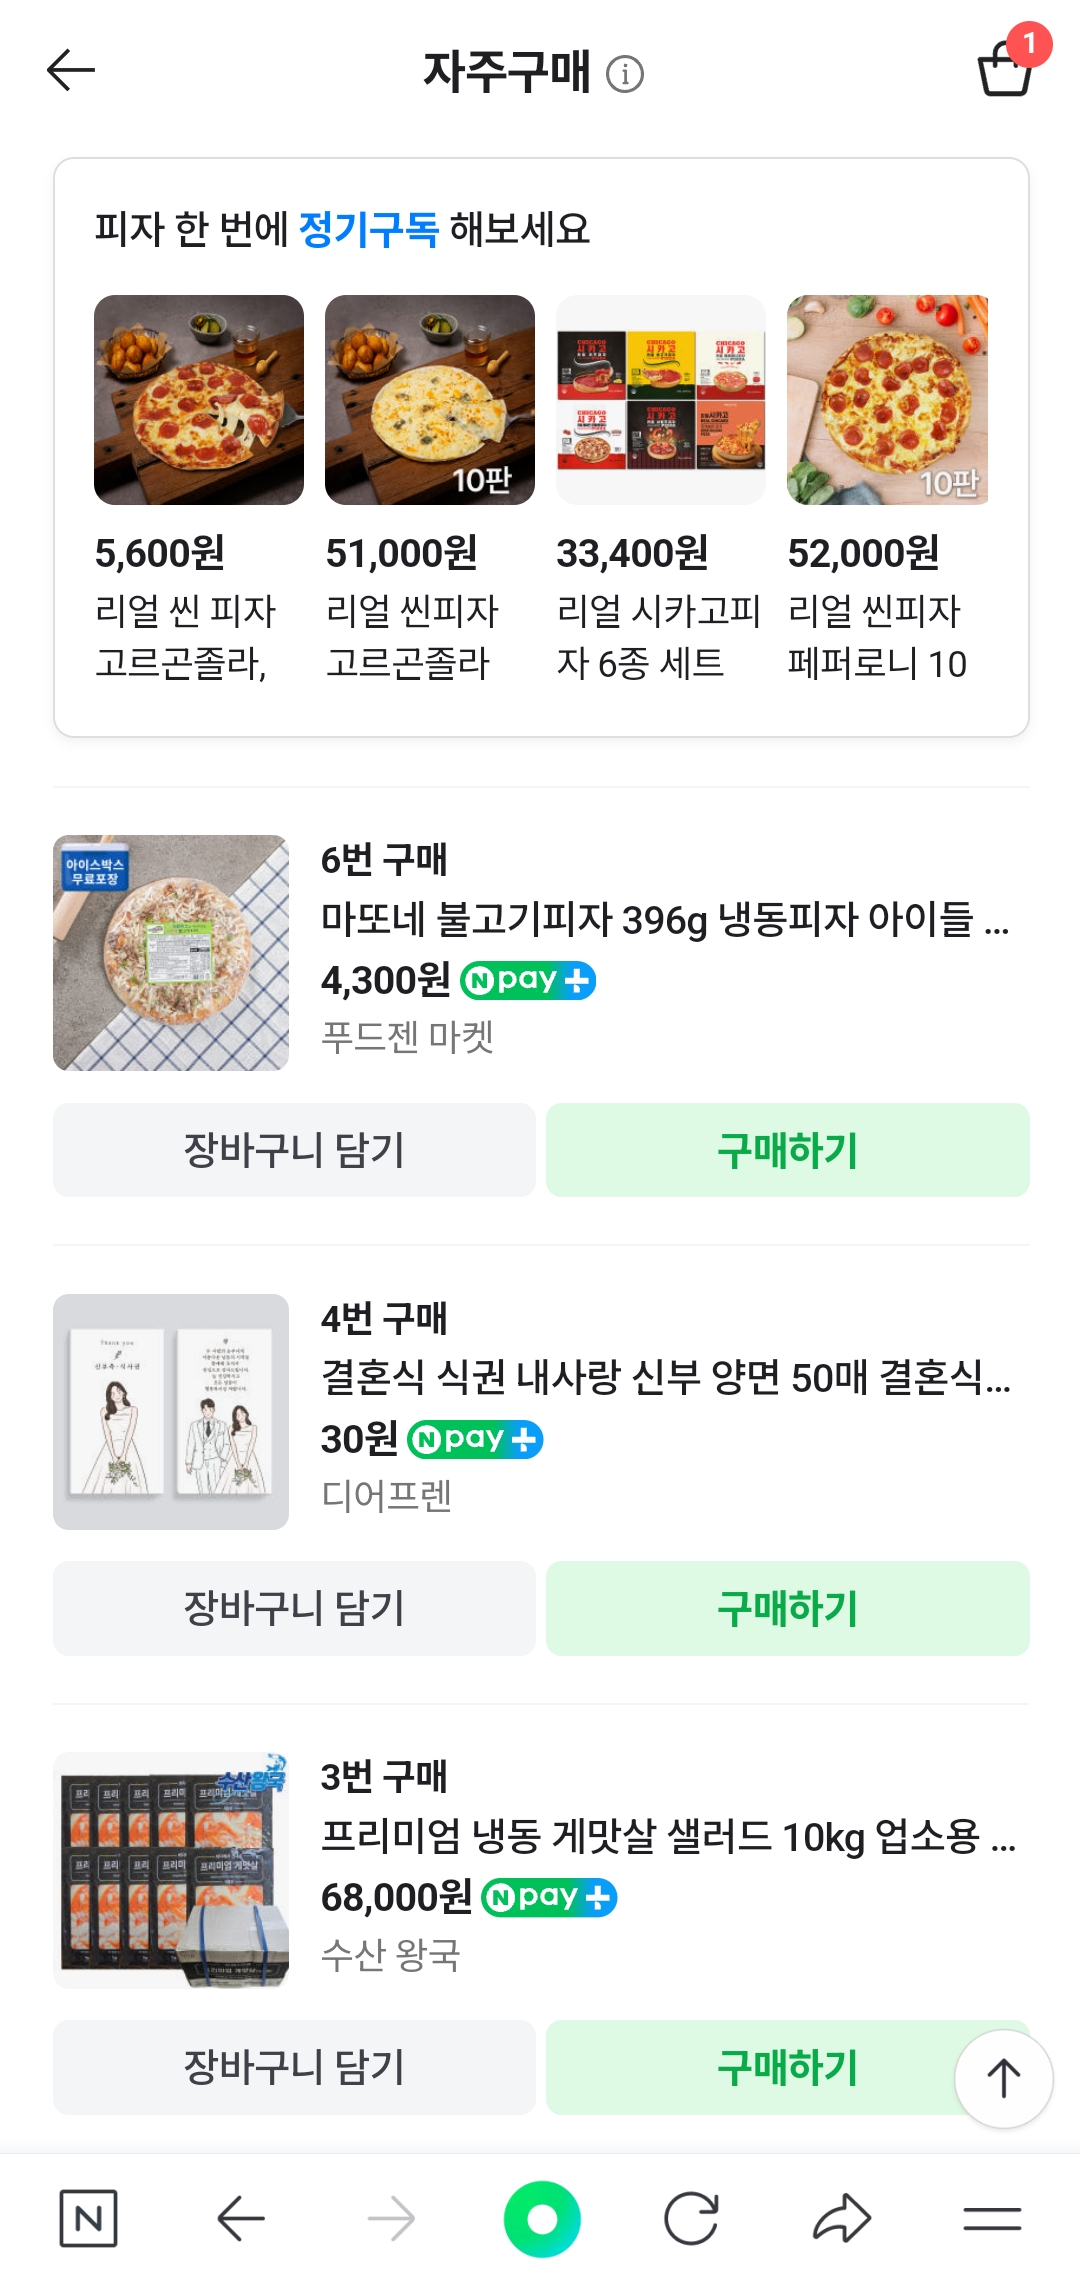Tap the green Naver search circle button

[x=541, y=2218]
